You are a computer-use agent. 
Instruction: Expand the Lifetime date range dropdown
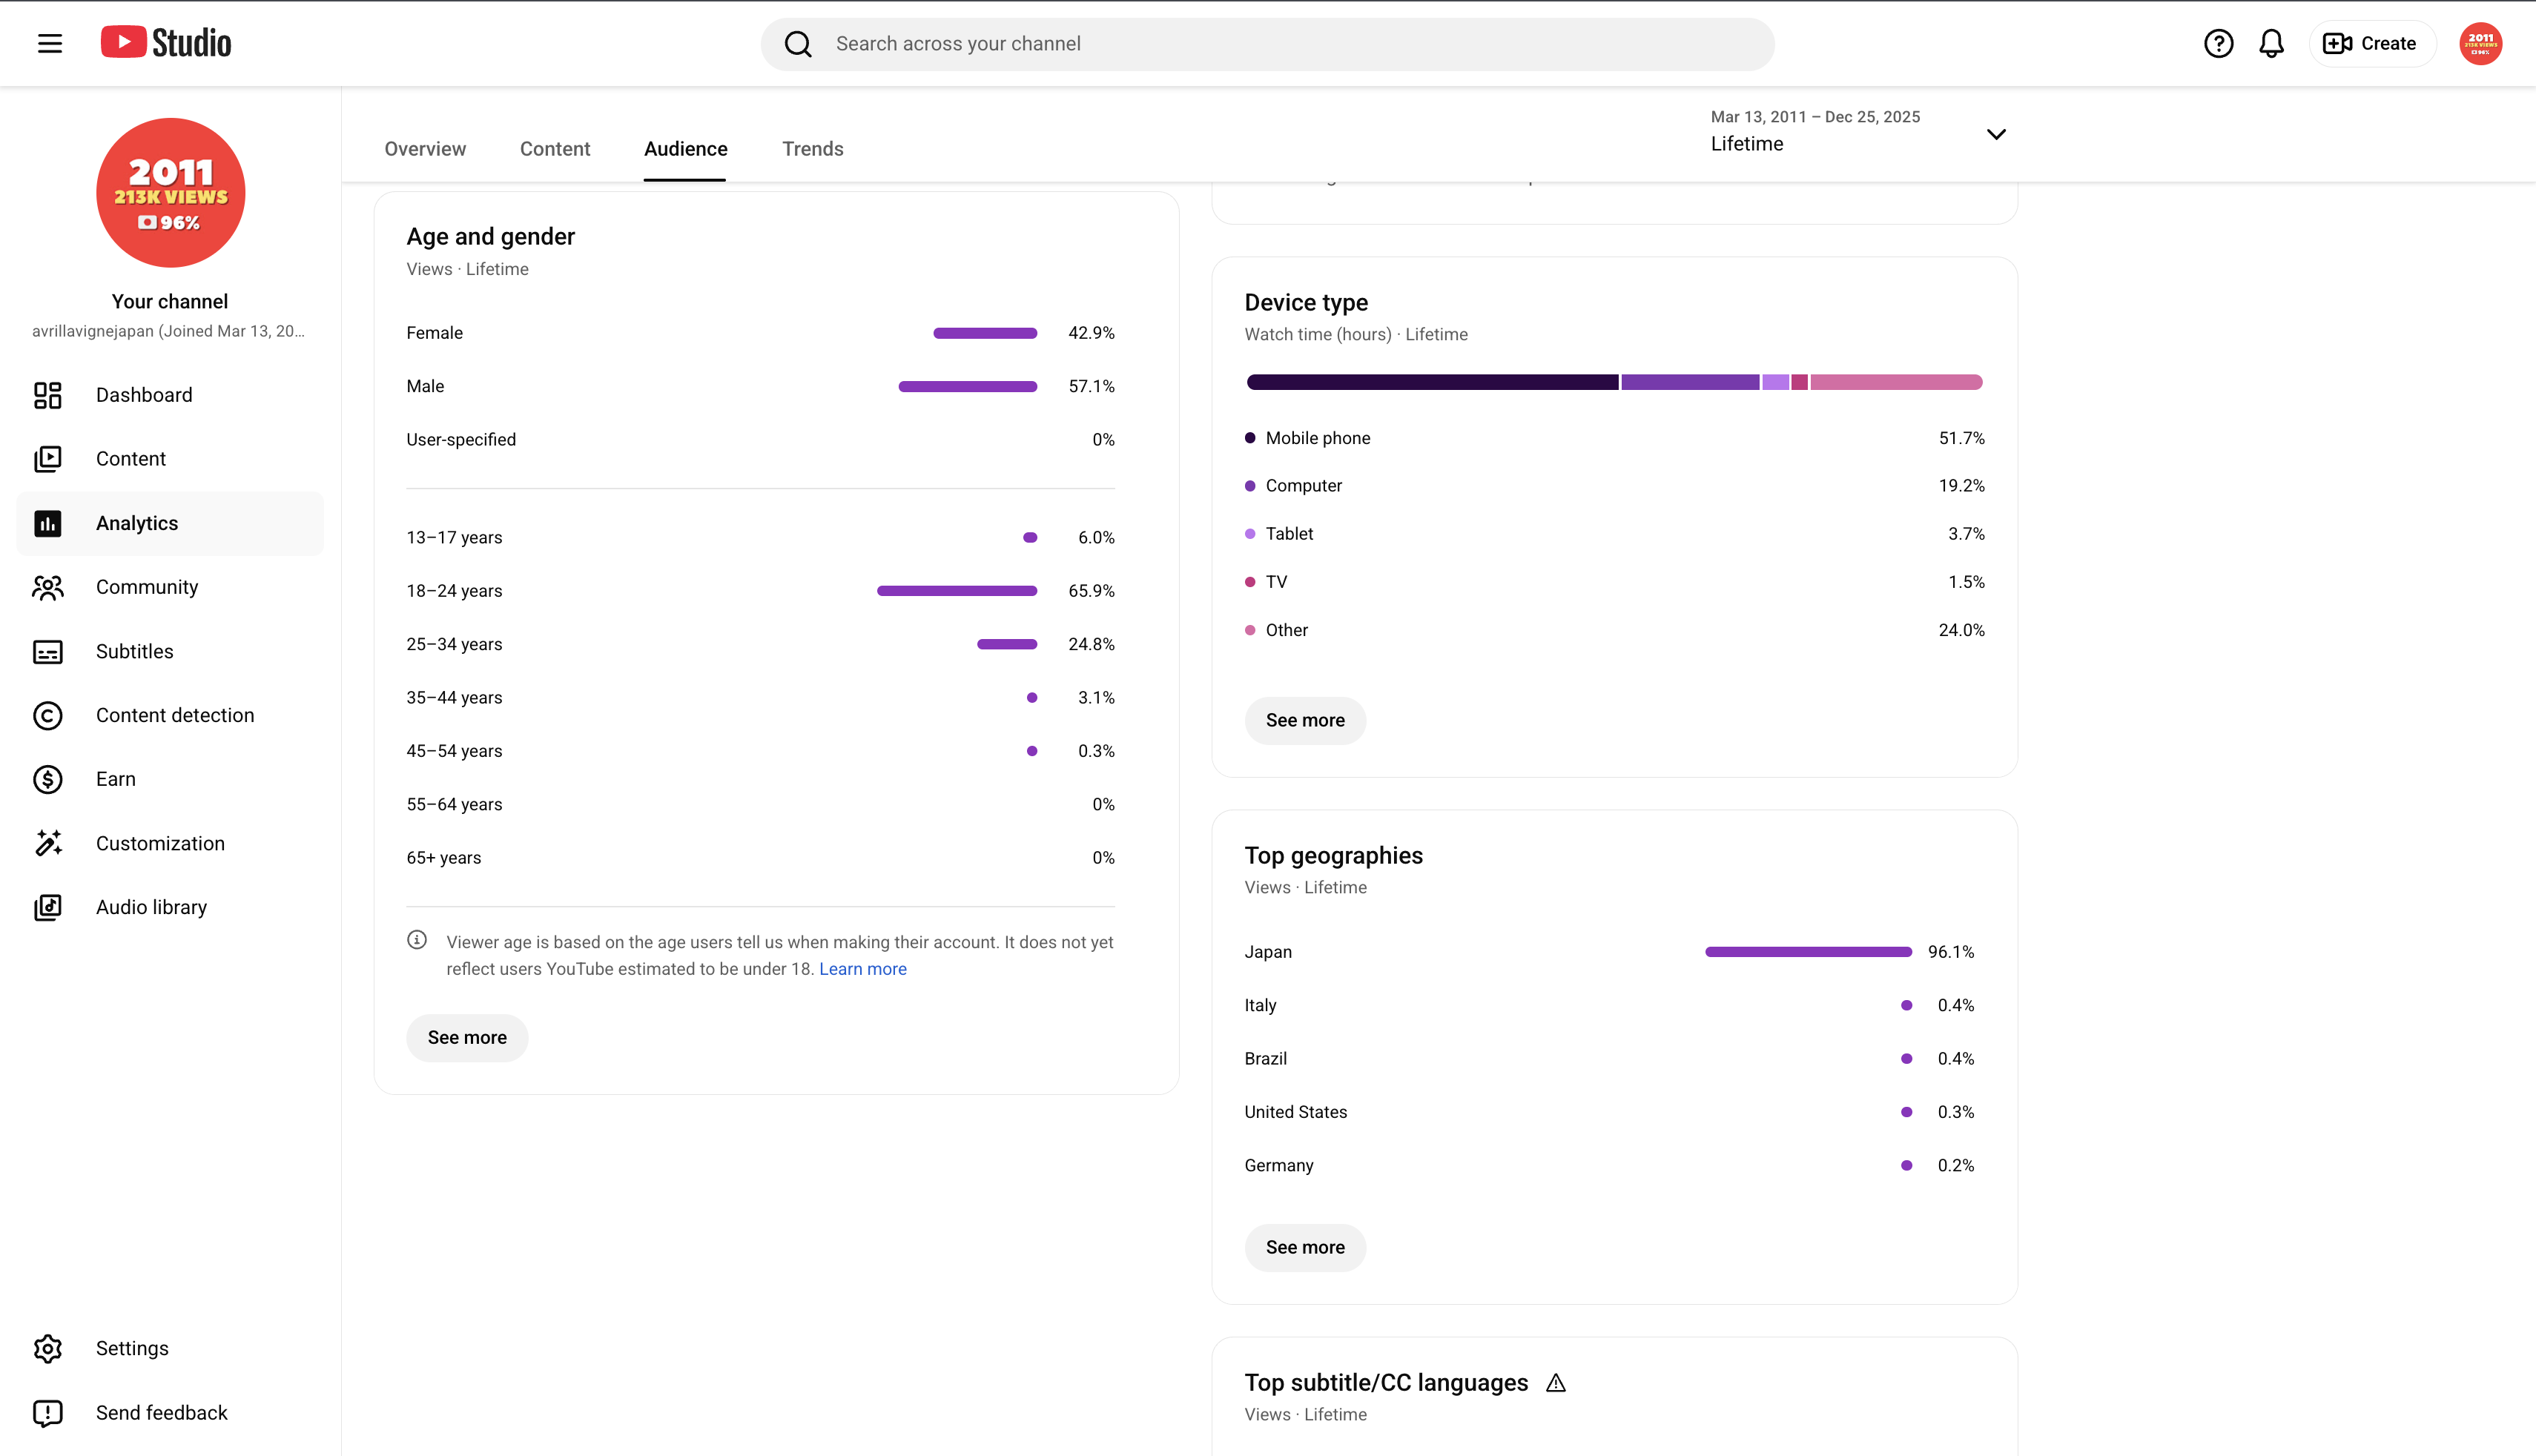click(1858, 133)
